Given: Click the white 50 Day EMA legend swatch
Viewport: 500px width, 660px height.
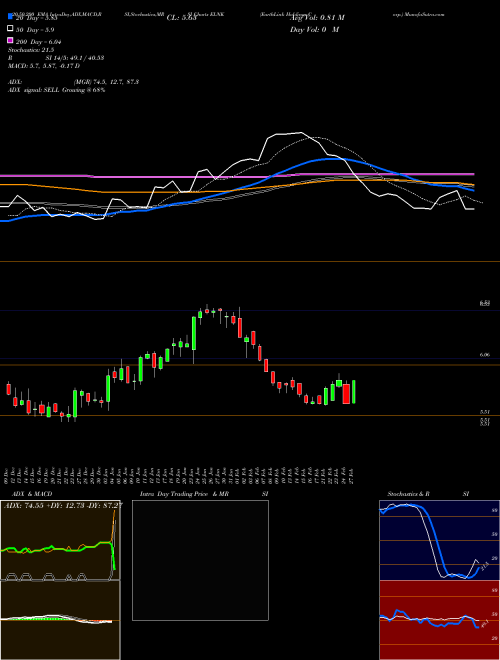Looking at the screenshot, I should [10, 29].
